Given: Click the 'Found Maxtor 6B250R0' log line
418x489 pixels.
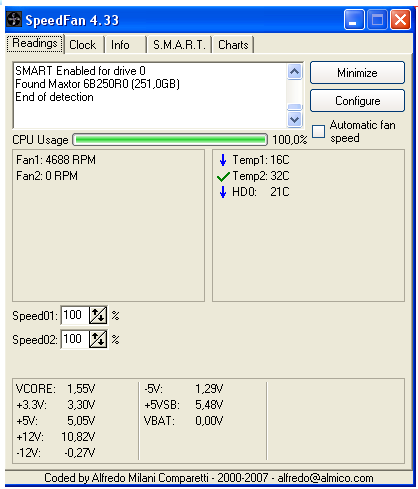Looking at the screenshot, I should [97, 84].
